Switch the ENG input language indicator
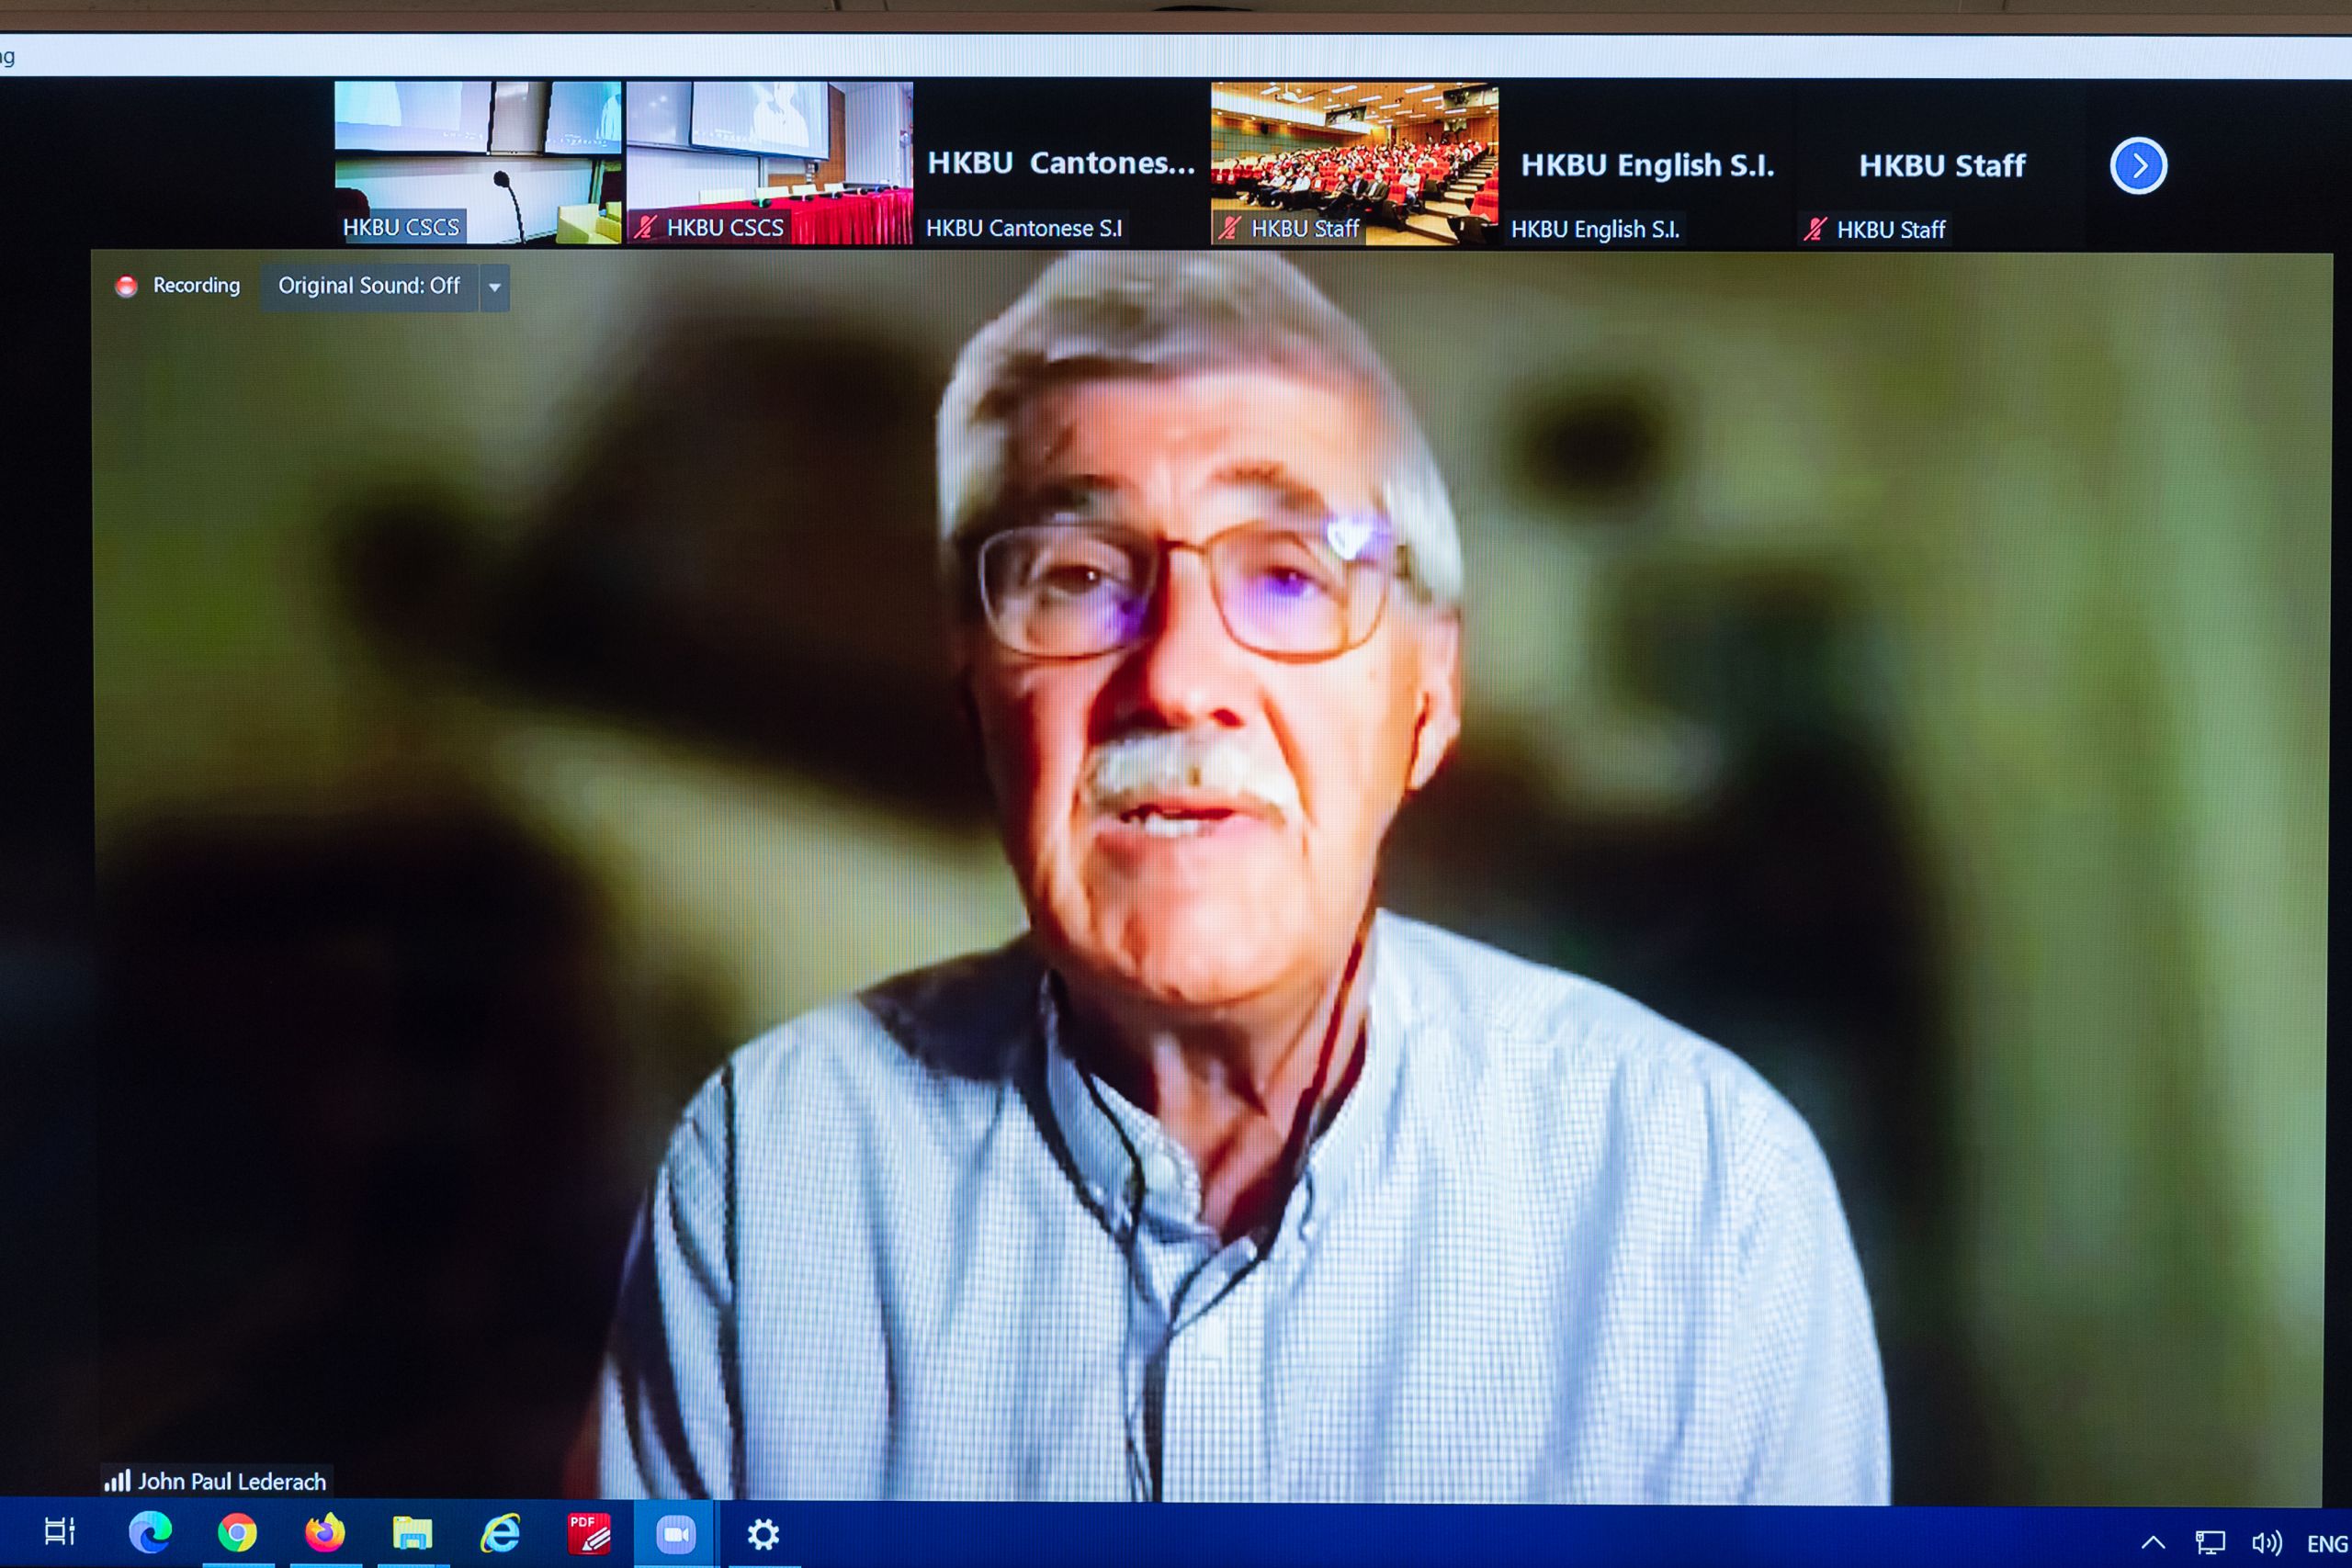This screenshot has height=1568, width=2352. coord(2327,1543)
